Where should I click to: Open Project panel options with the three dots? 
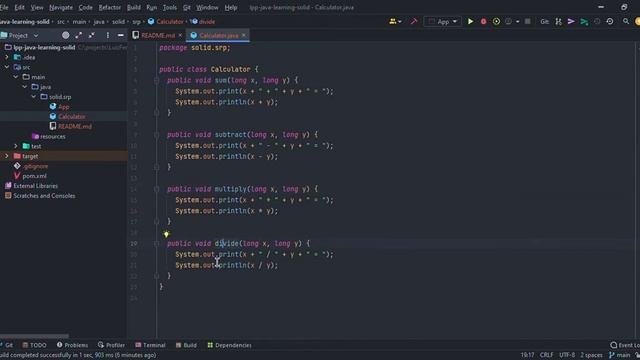(108, 36)
